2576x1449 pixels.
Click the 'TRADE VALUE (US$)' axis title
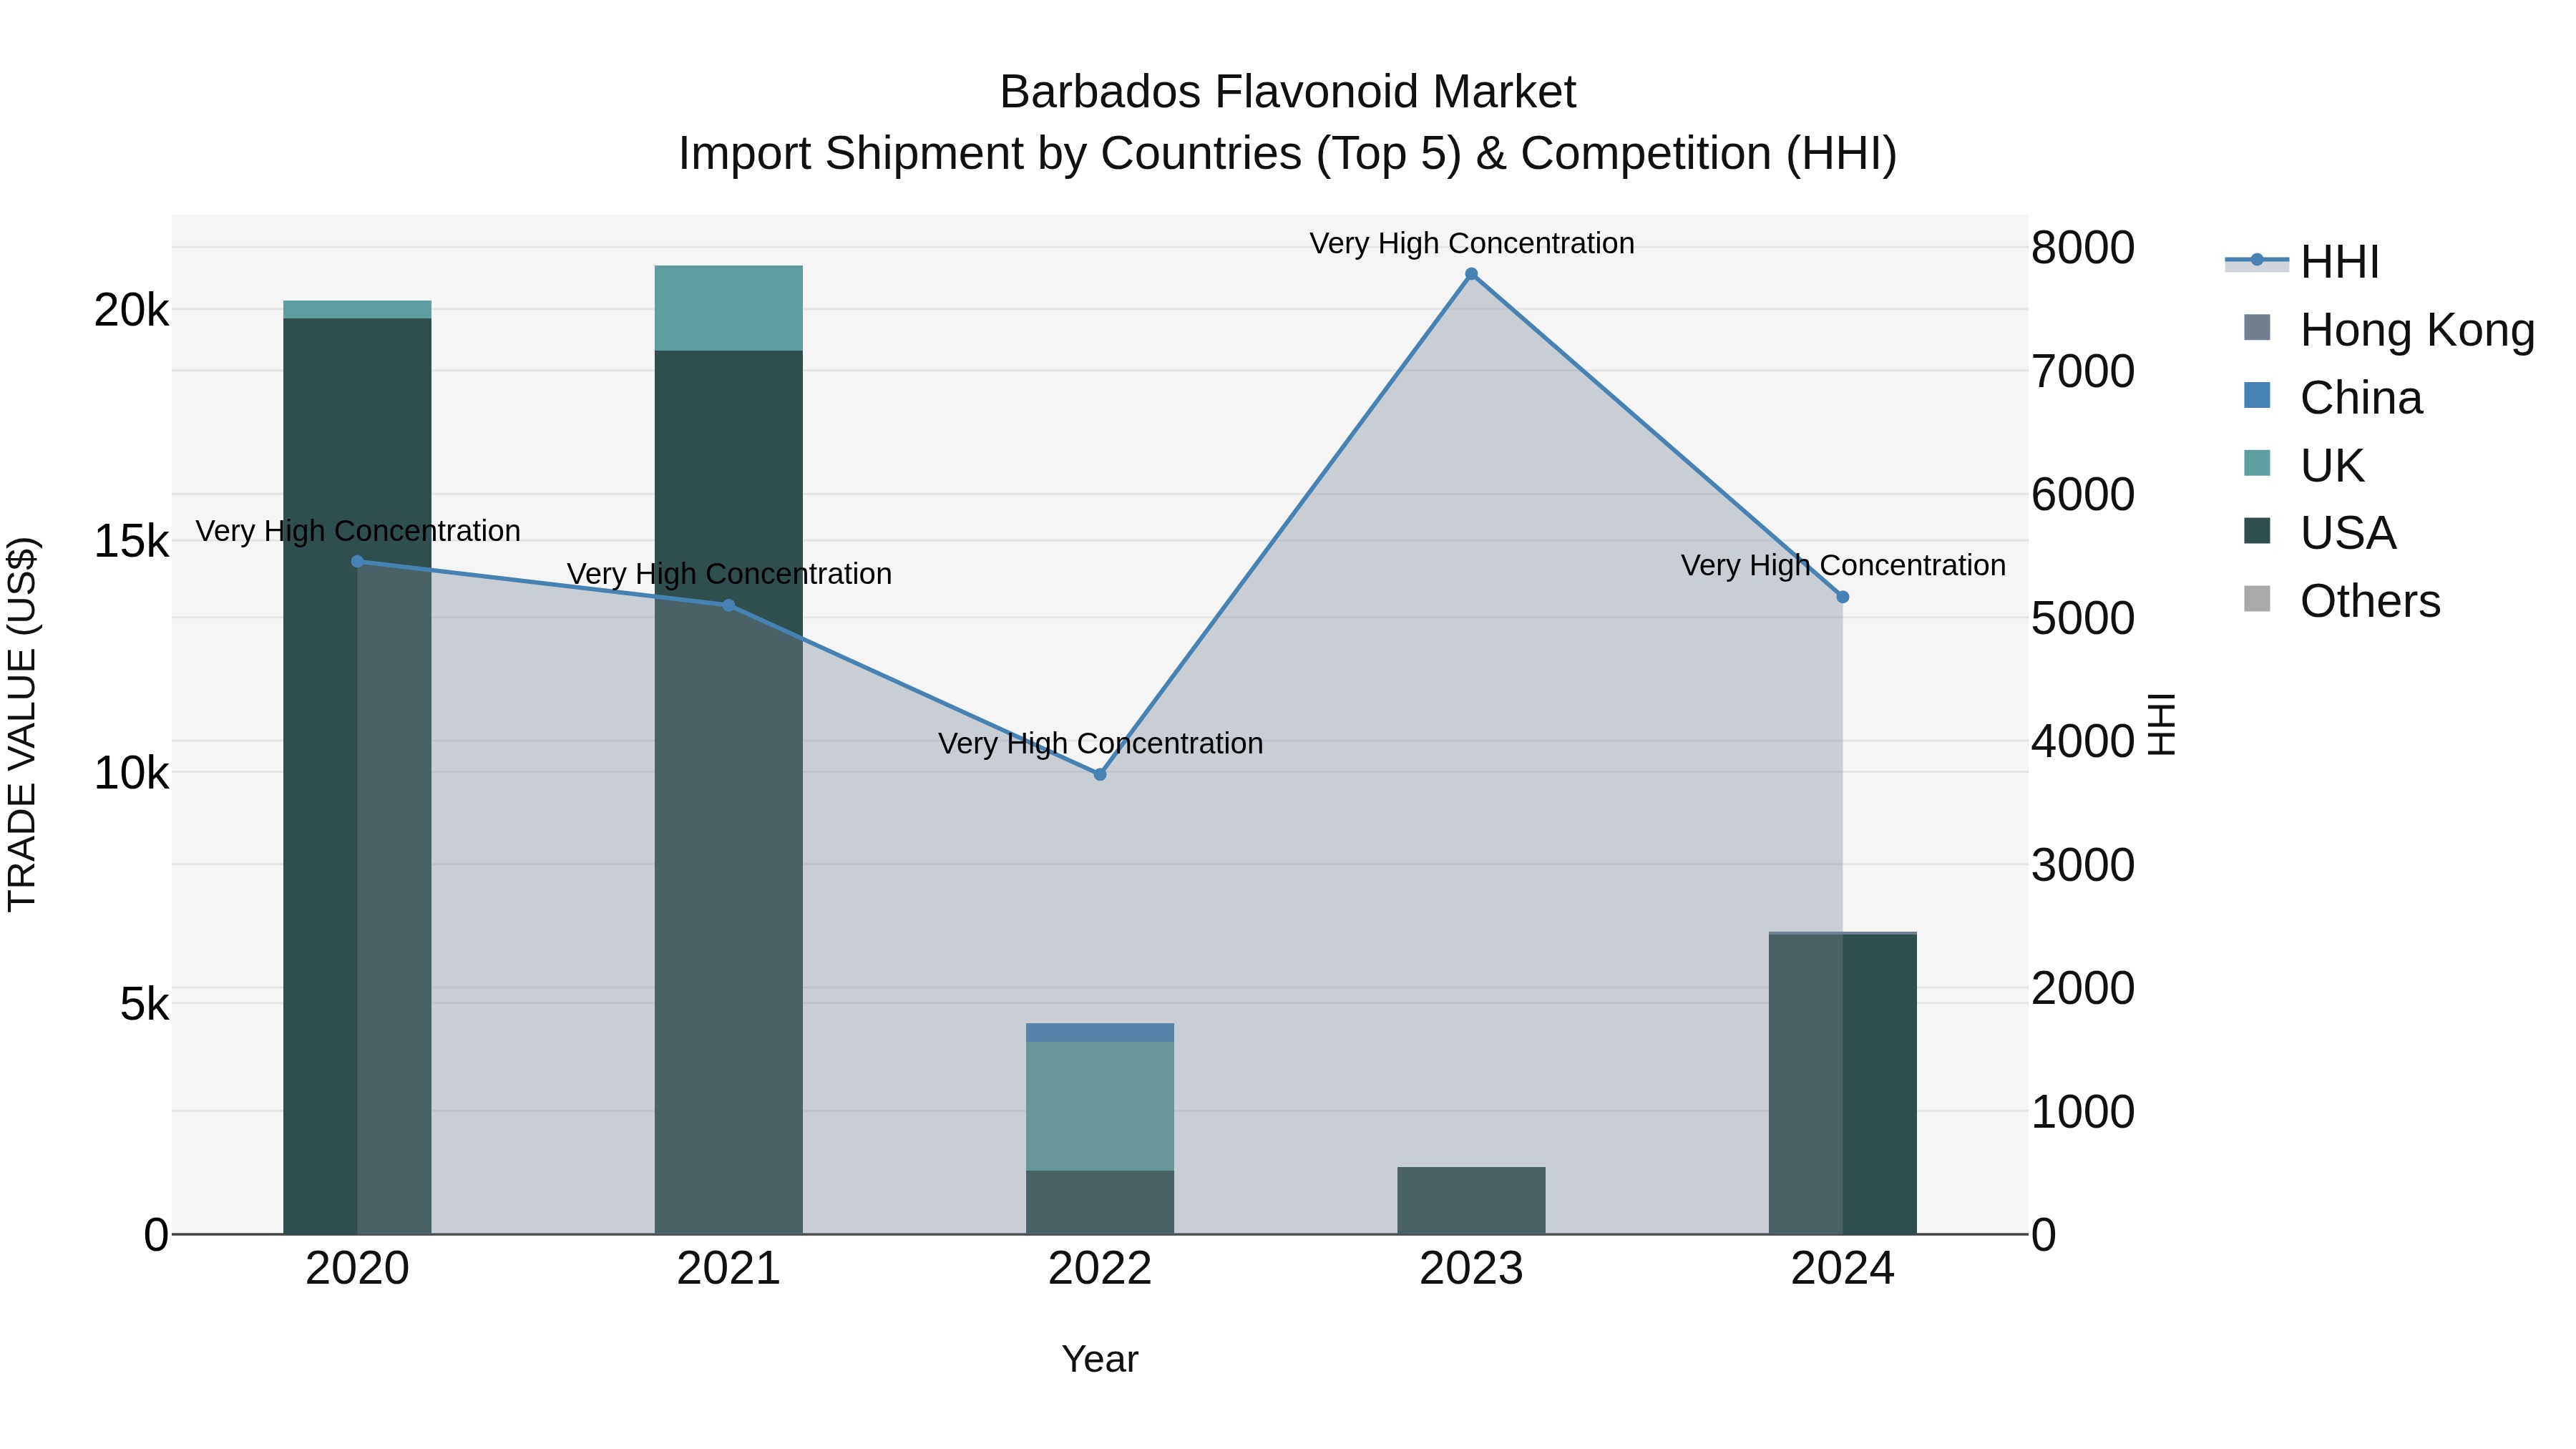22,724
